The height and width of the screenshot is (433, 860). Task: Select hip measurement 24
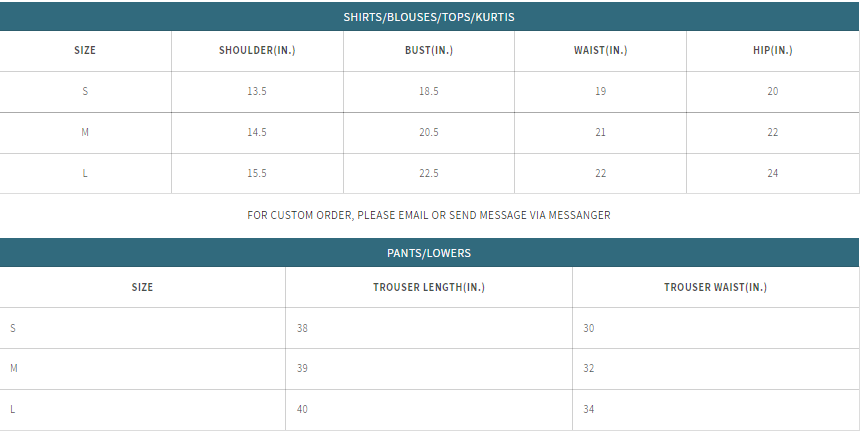772,174
